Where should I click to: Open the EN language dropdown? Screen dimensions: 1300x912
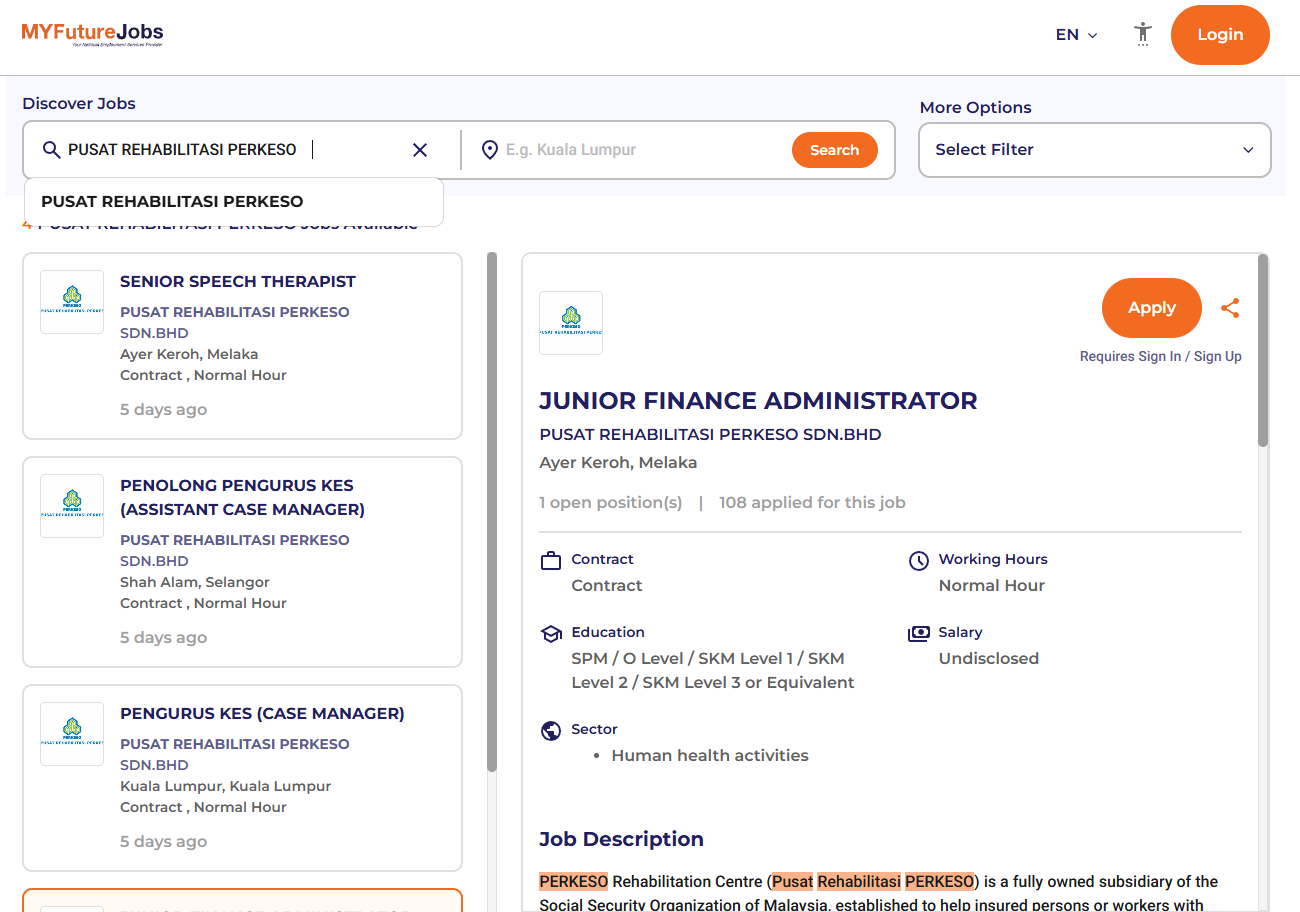pos(1076,35)
